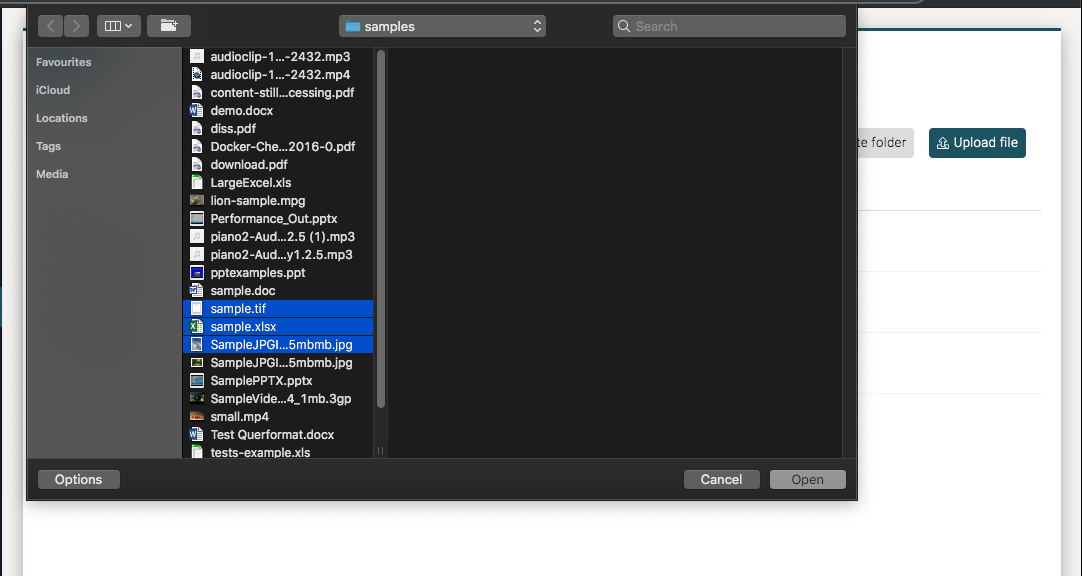Click the magnifier icon in the Search field
1082x576 pixels.
tap(623, 25)
